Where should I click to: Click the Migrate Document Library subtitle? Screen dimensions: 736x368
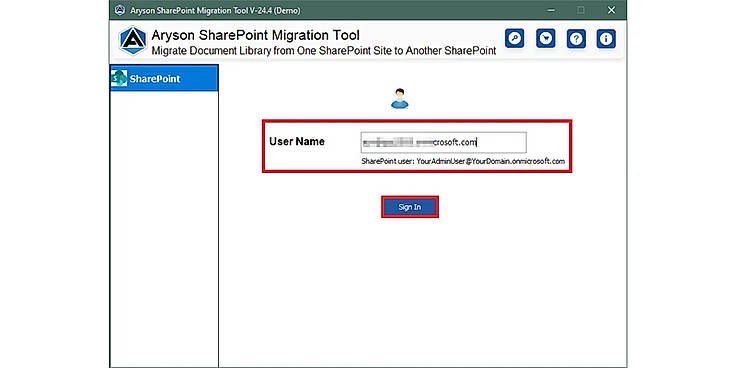[323, 51]
